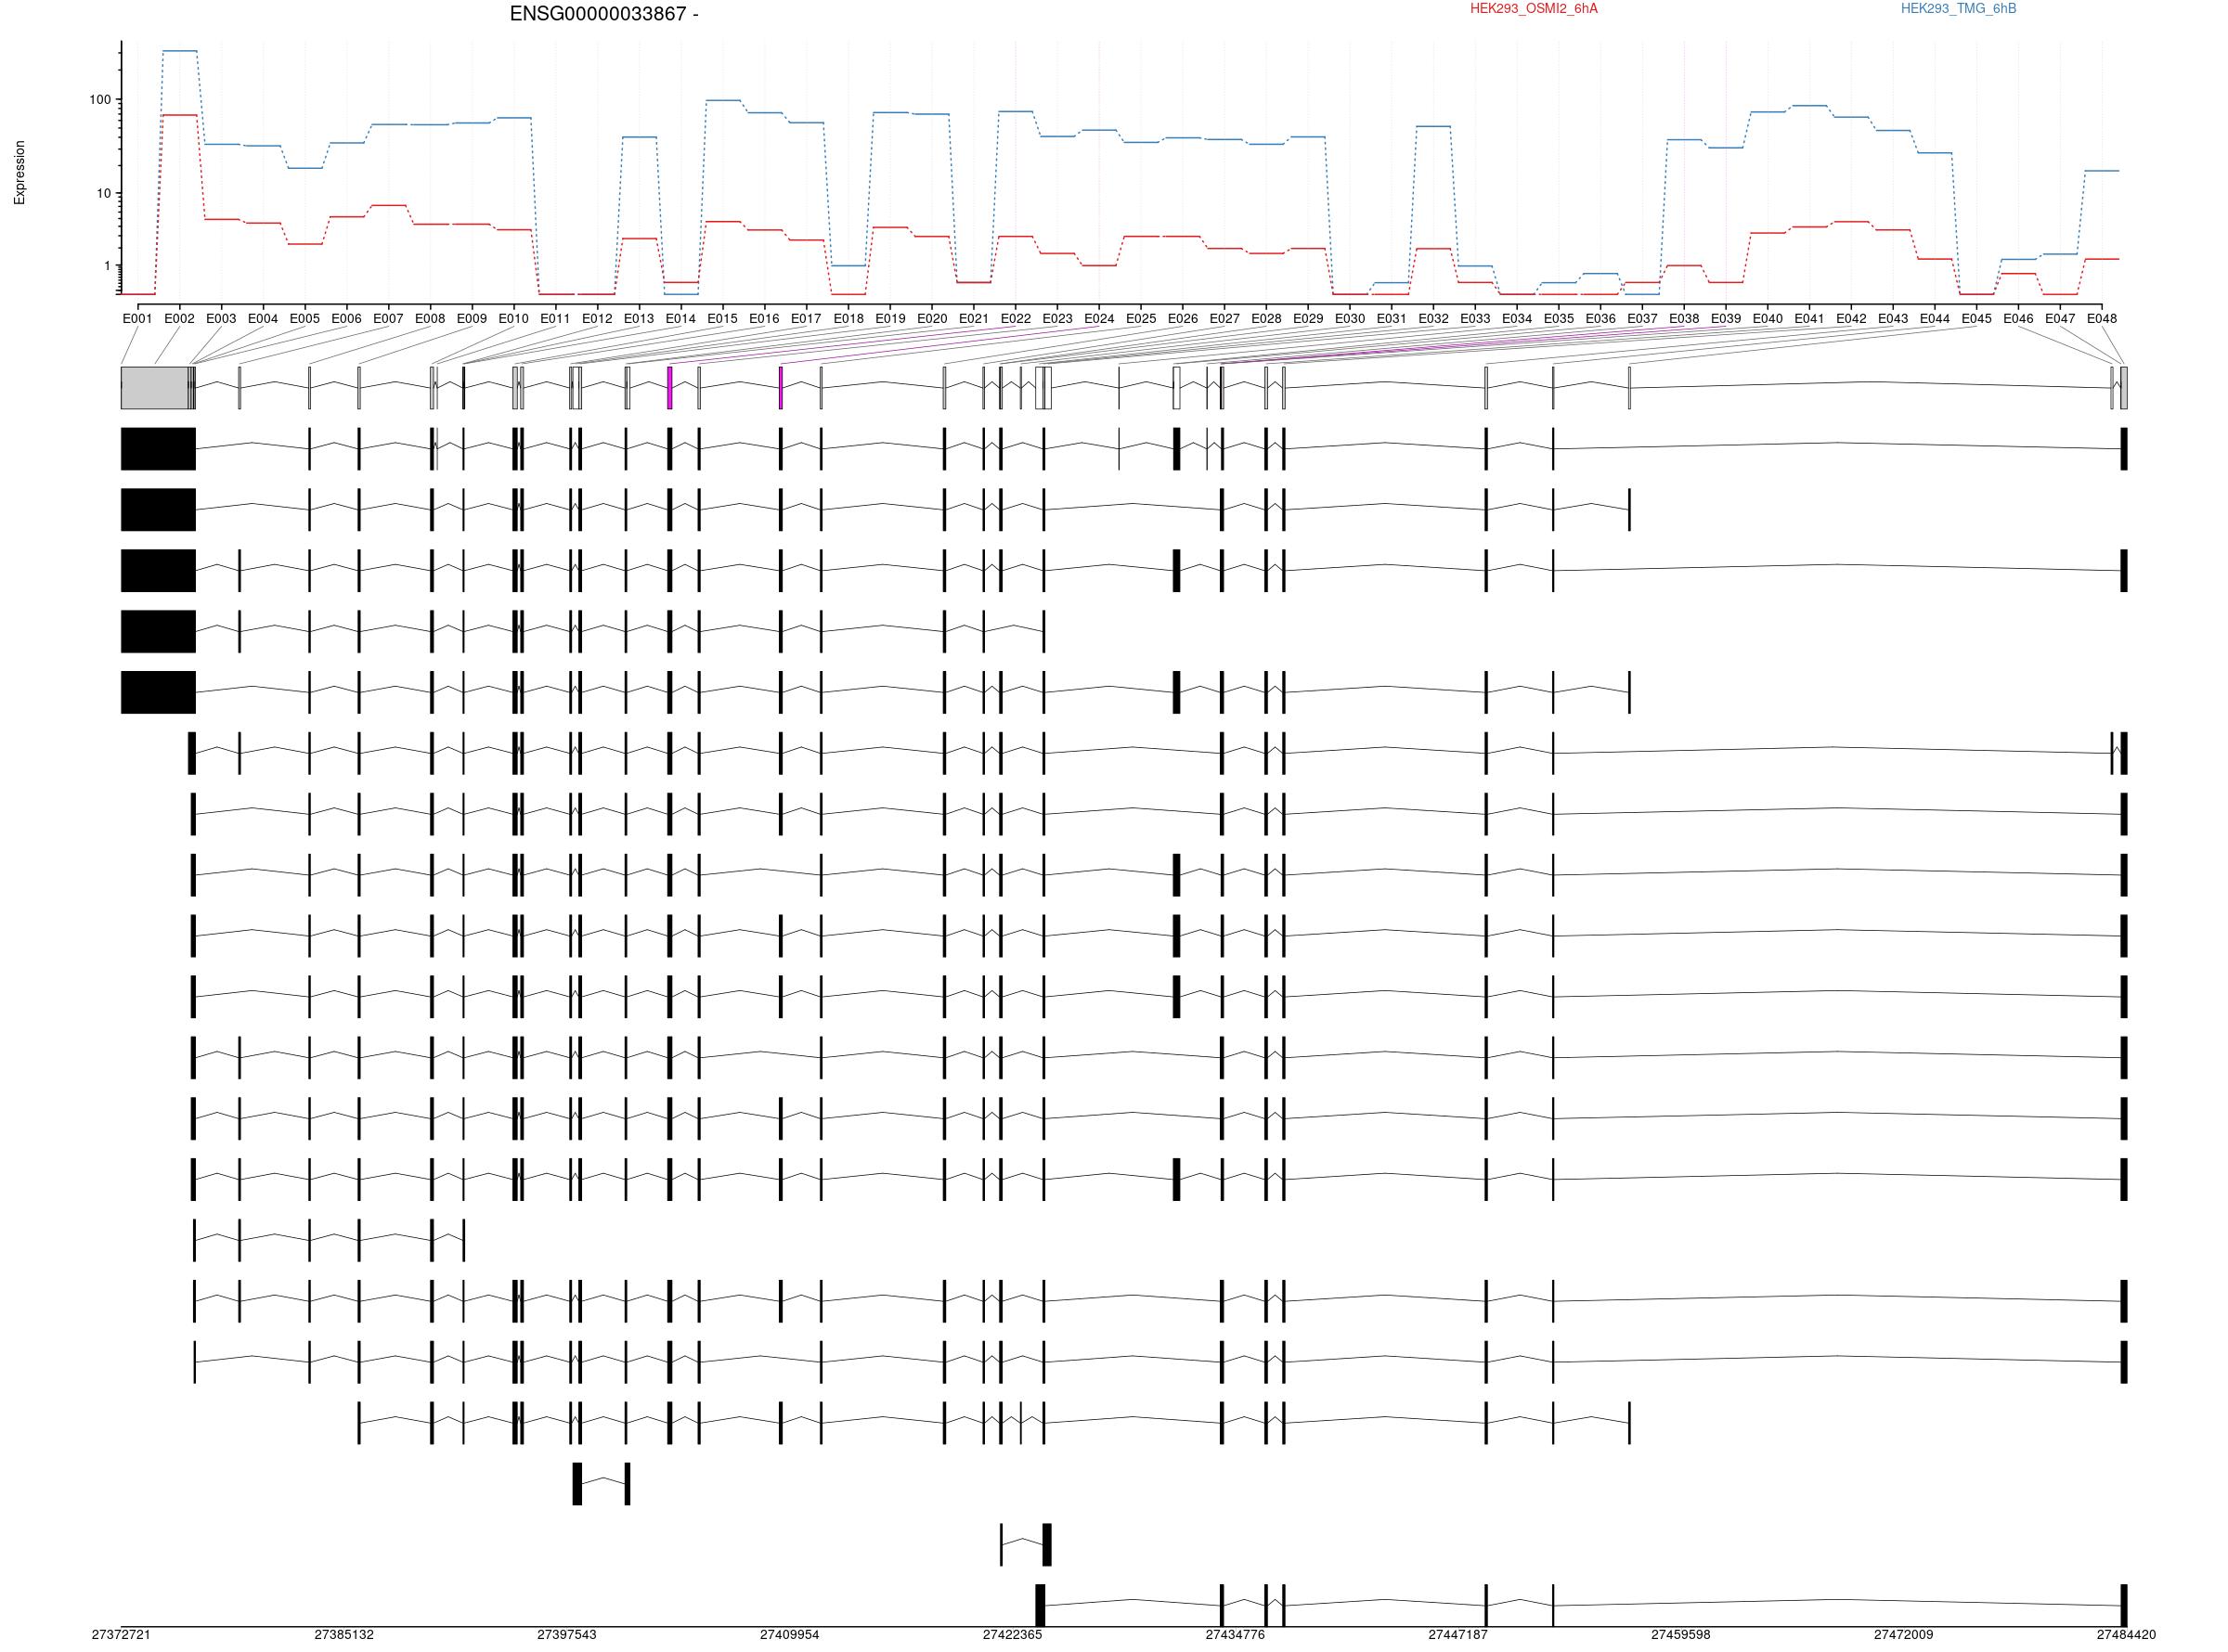
Task: Click exon label E018
Action: [x=848, y=319]
